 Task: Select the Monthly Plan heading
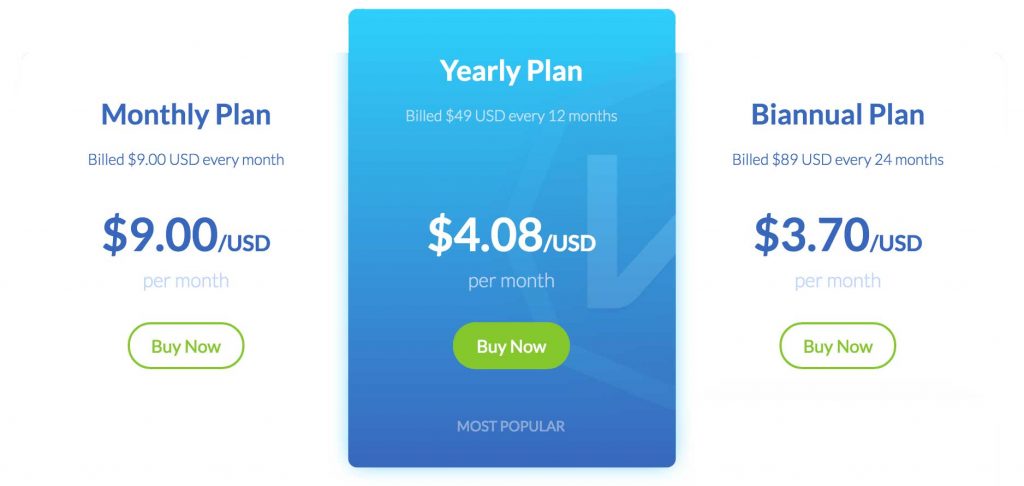pyautogui.click(x=186, y=115)
